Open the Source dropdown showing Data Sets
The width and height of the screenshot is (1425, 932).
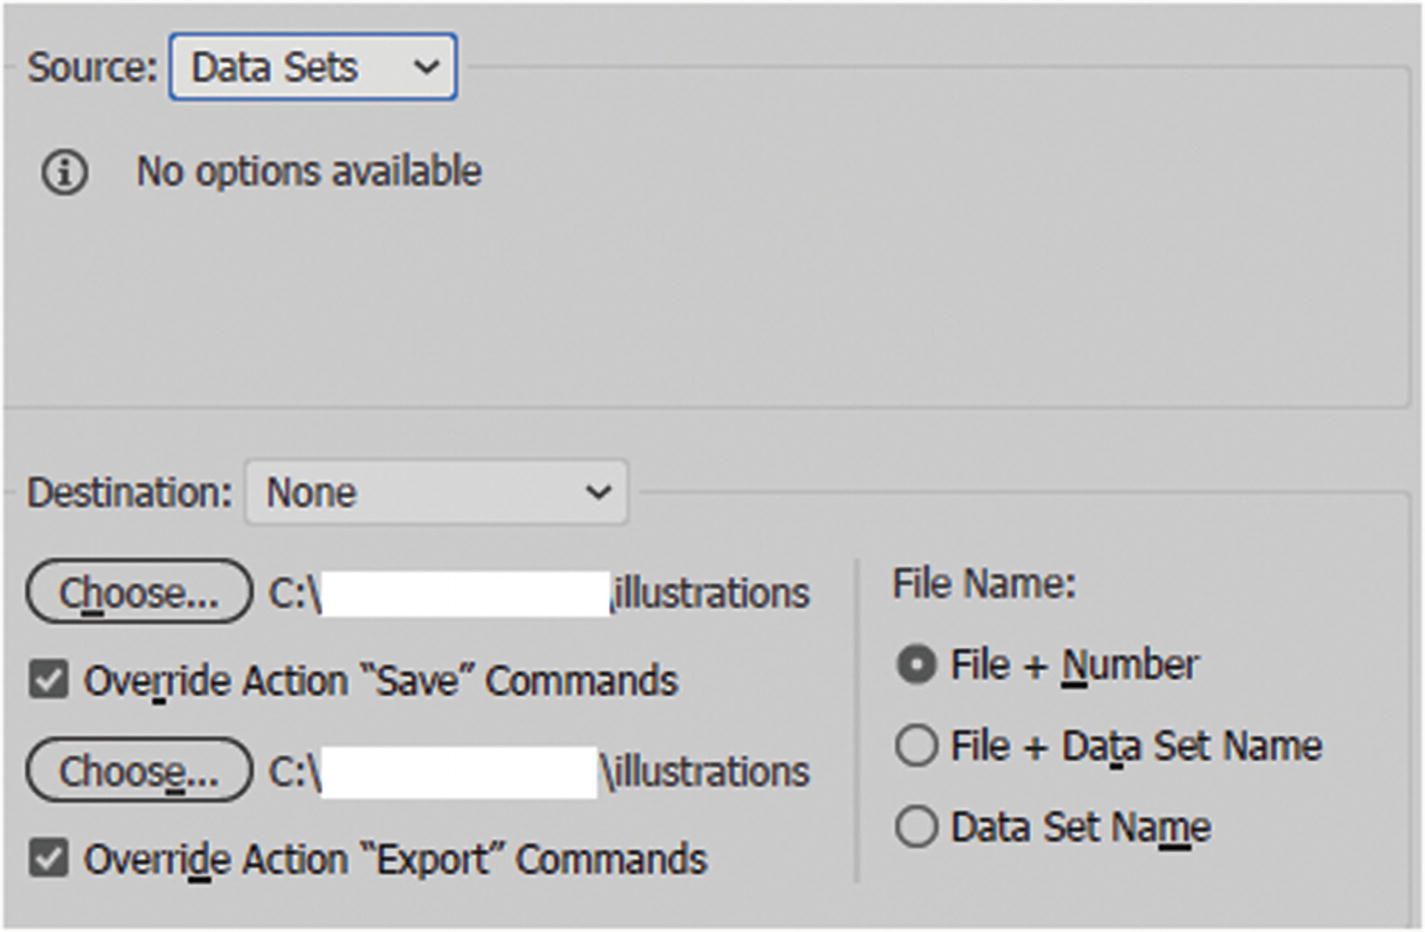click(312, 67)
